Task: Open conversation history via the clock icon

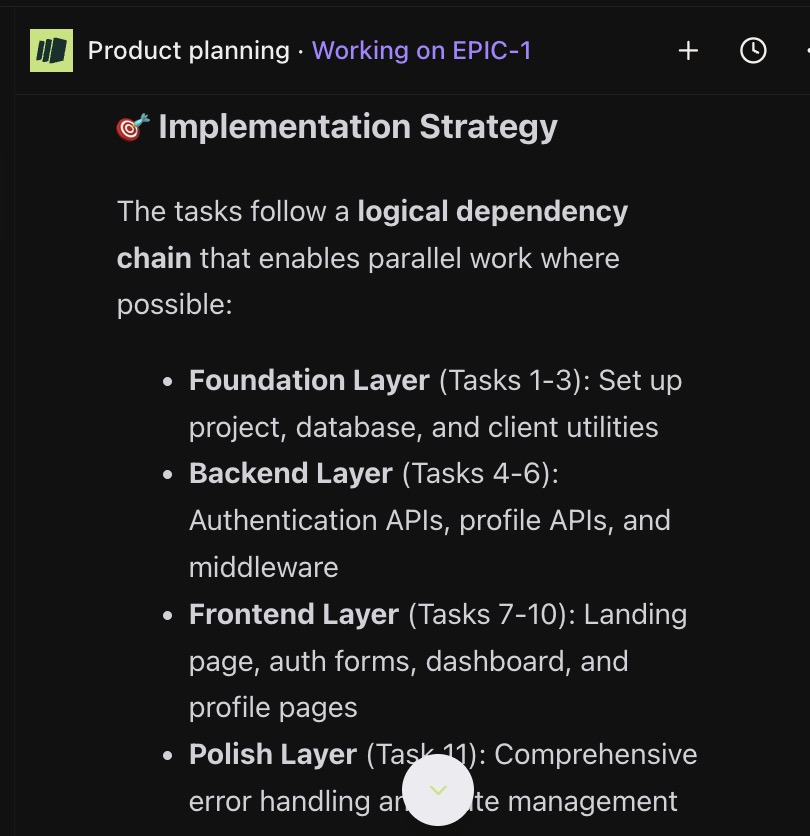Action: tap(752, 51)
